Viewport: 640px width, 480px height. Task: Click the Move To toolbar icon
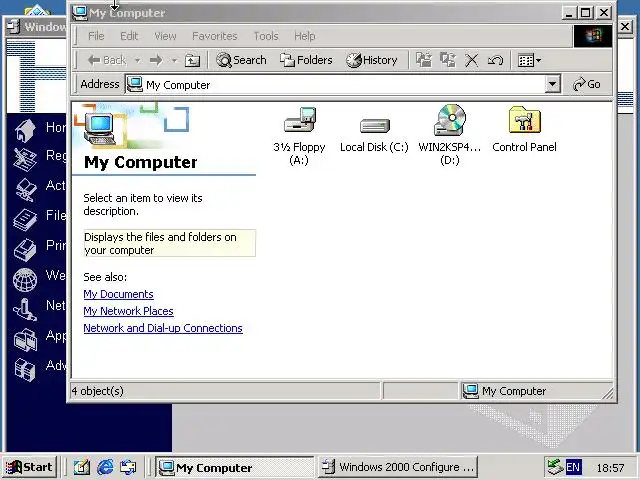pyautogui.click(x=424, y=60)
